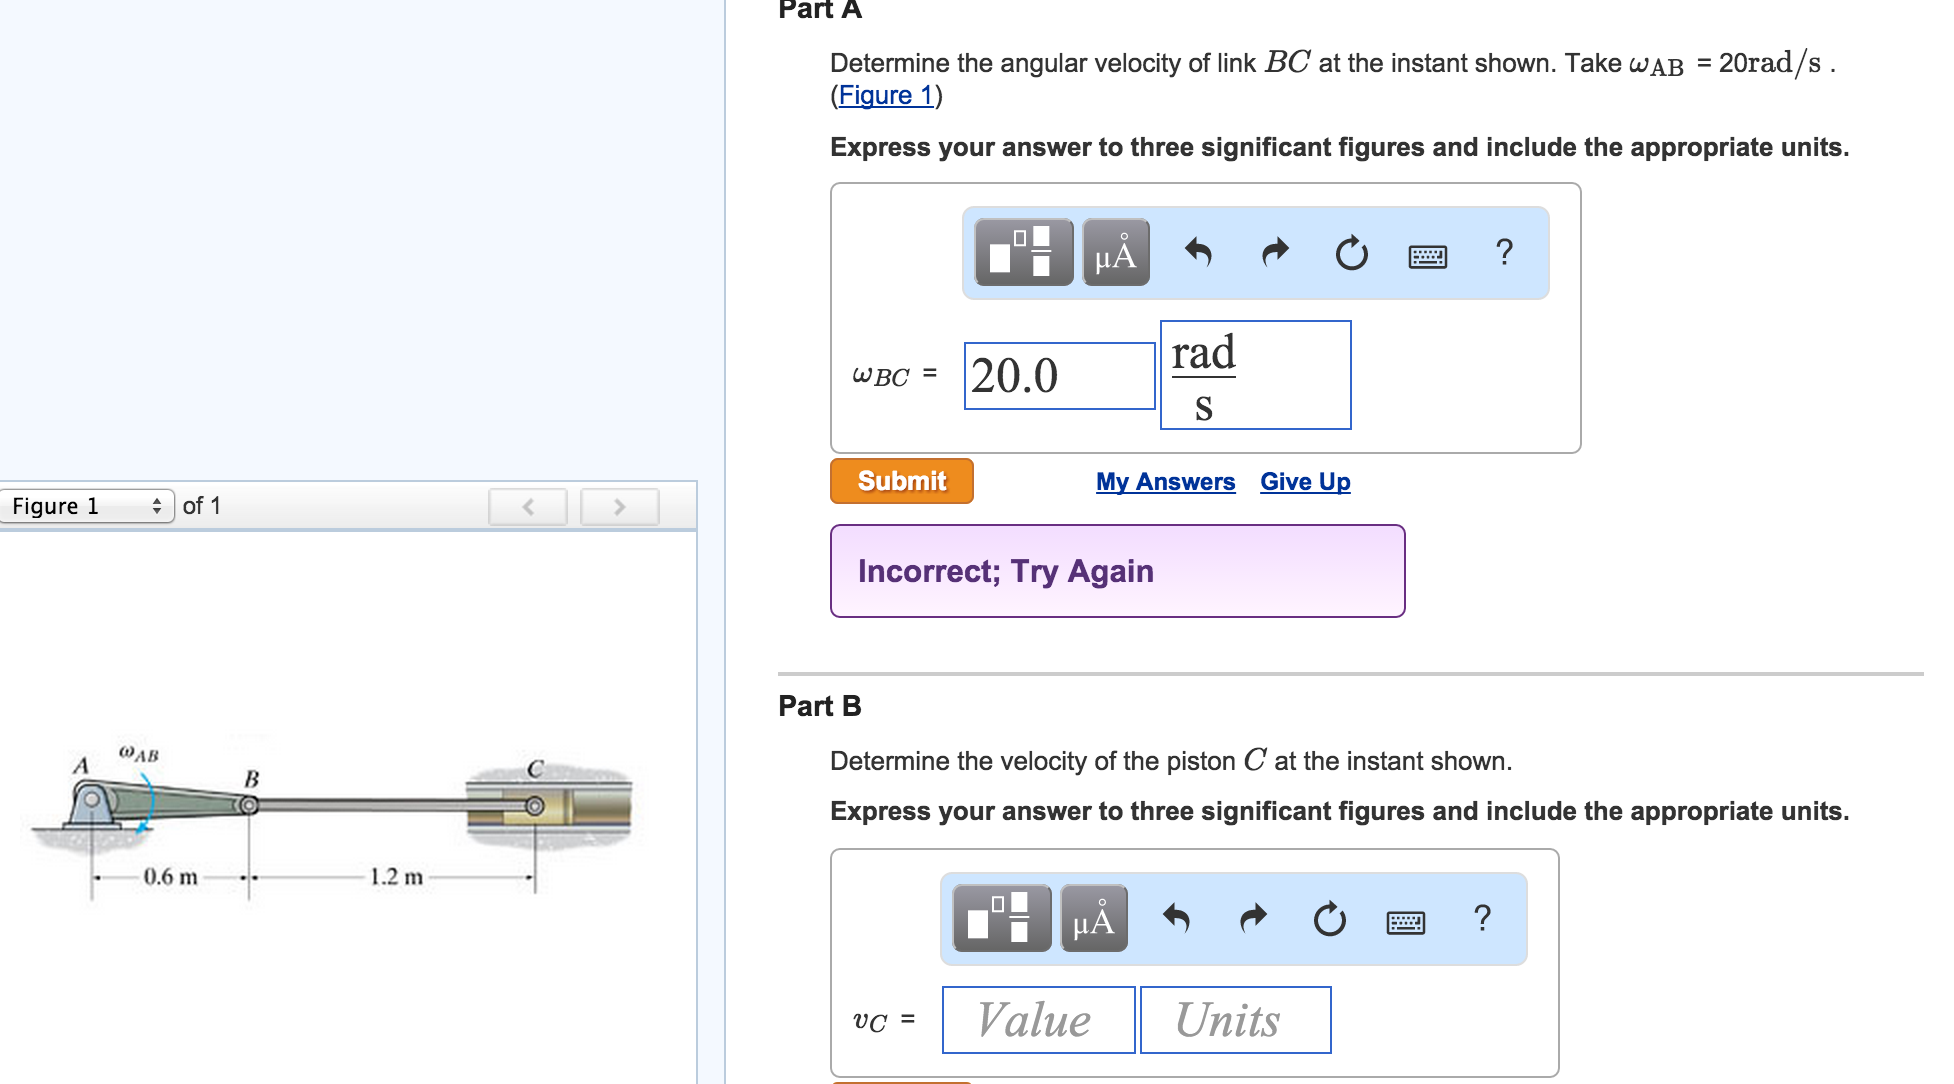The width and height of the screenshot is (1954, 1084).
Task: Click the reset icon in Part B toolbar
Action: [1328, 920]
